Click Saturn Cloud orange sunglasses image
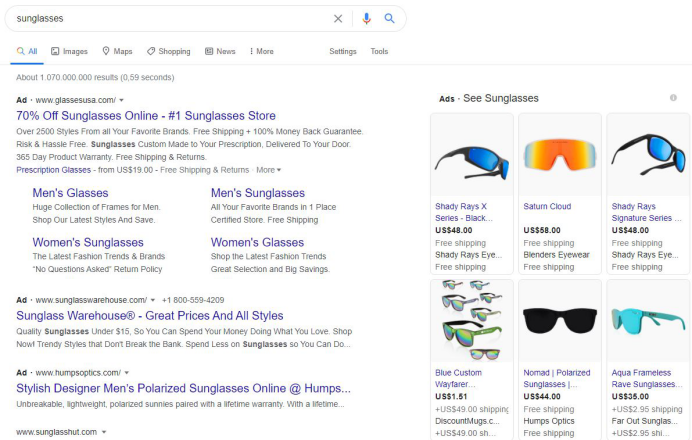The height and width of the screenshot is (440, 692). point(560,156)
